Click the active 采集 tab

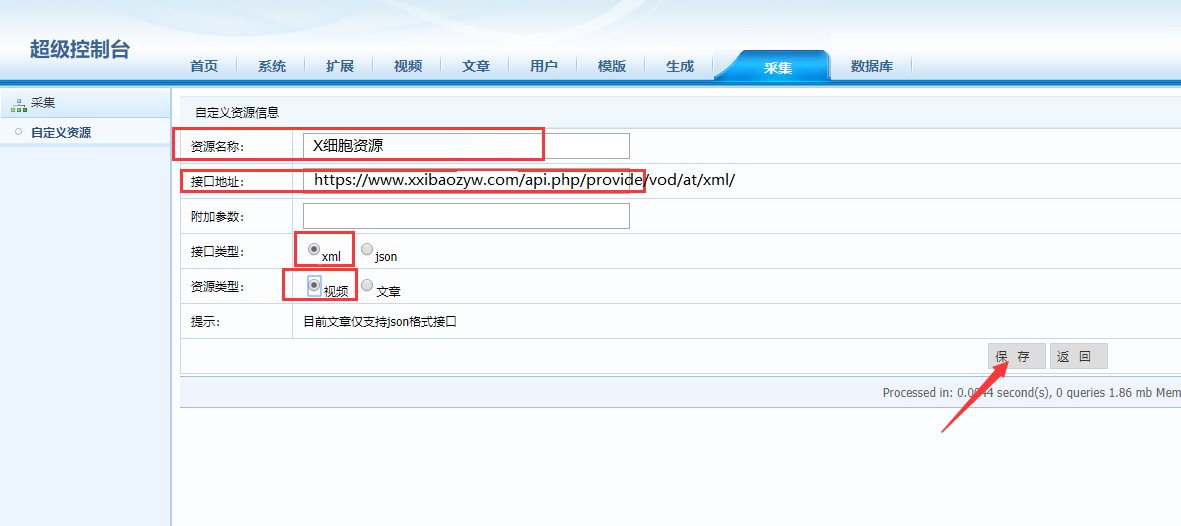777,68
